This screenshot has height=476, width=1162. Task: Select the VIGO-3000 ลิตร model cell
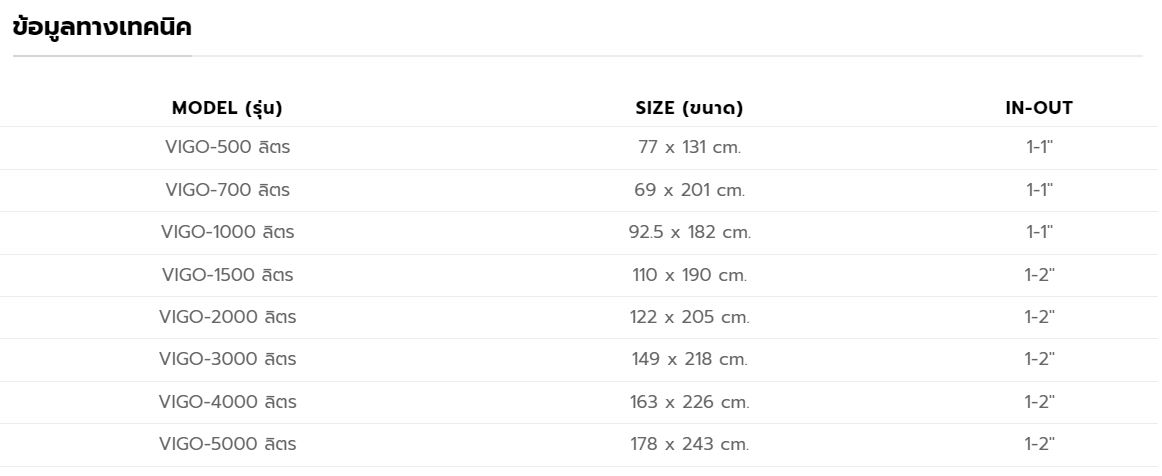227,359
